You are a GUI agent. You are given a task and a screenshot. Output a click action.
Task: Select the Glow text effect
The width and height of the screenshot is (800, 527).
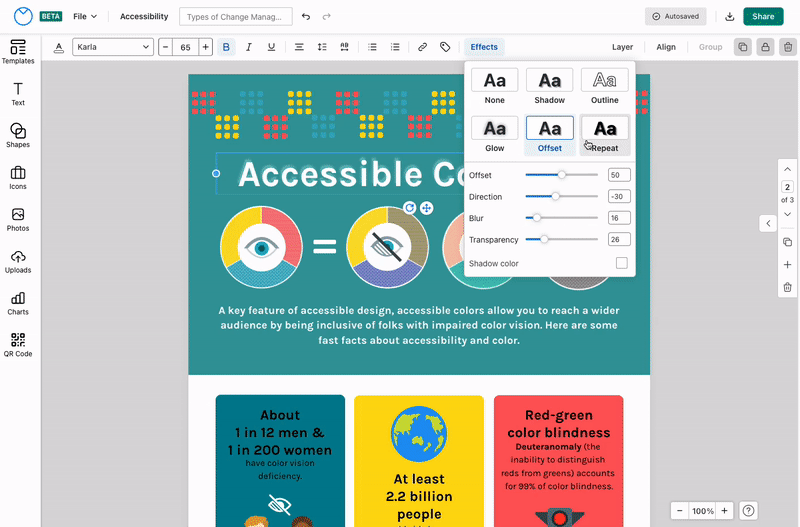tap(494, 135)
